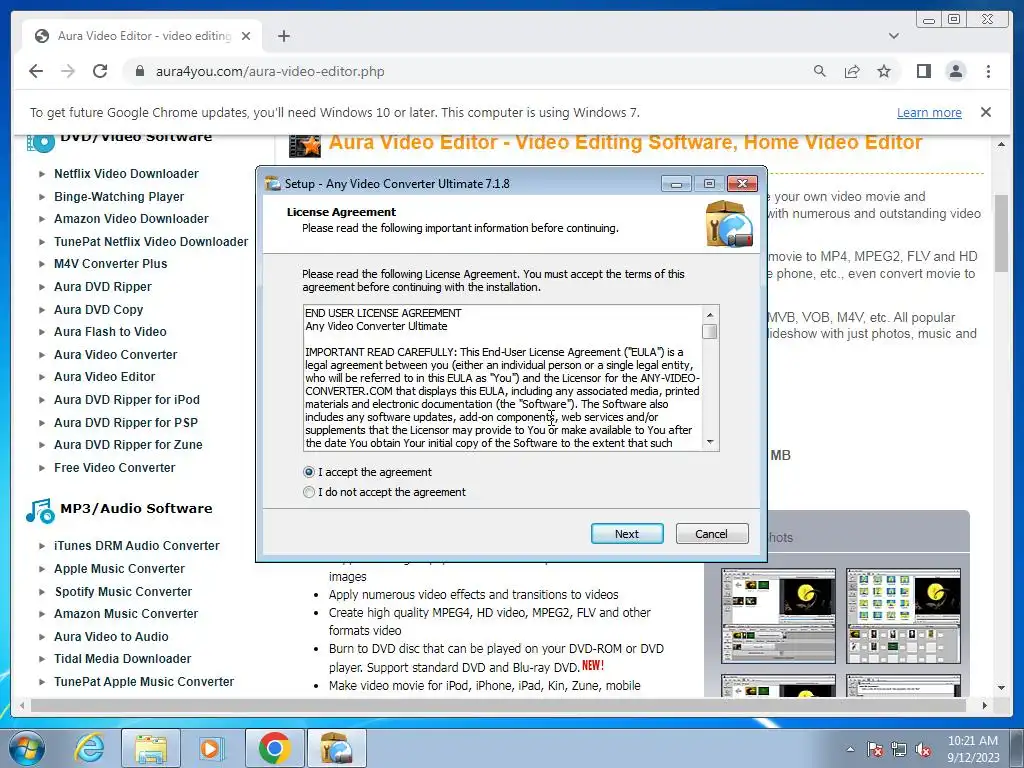This screenshot has height=768, width=1024.
Task: Open Aura Video Converter link
Action: [116, 355]
